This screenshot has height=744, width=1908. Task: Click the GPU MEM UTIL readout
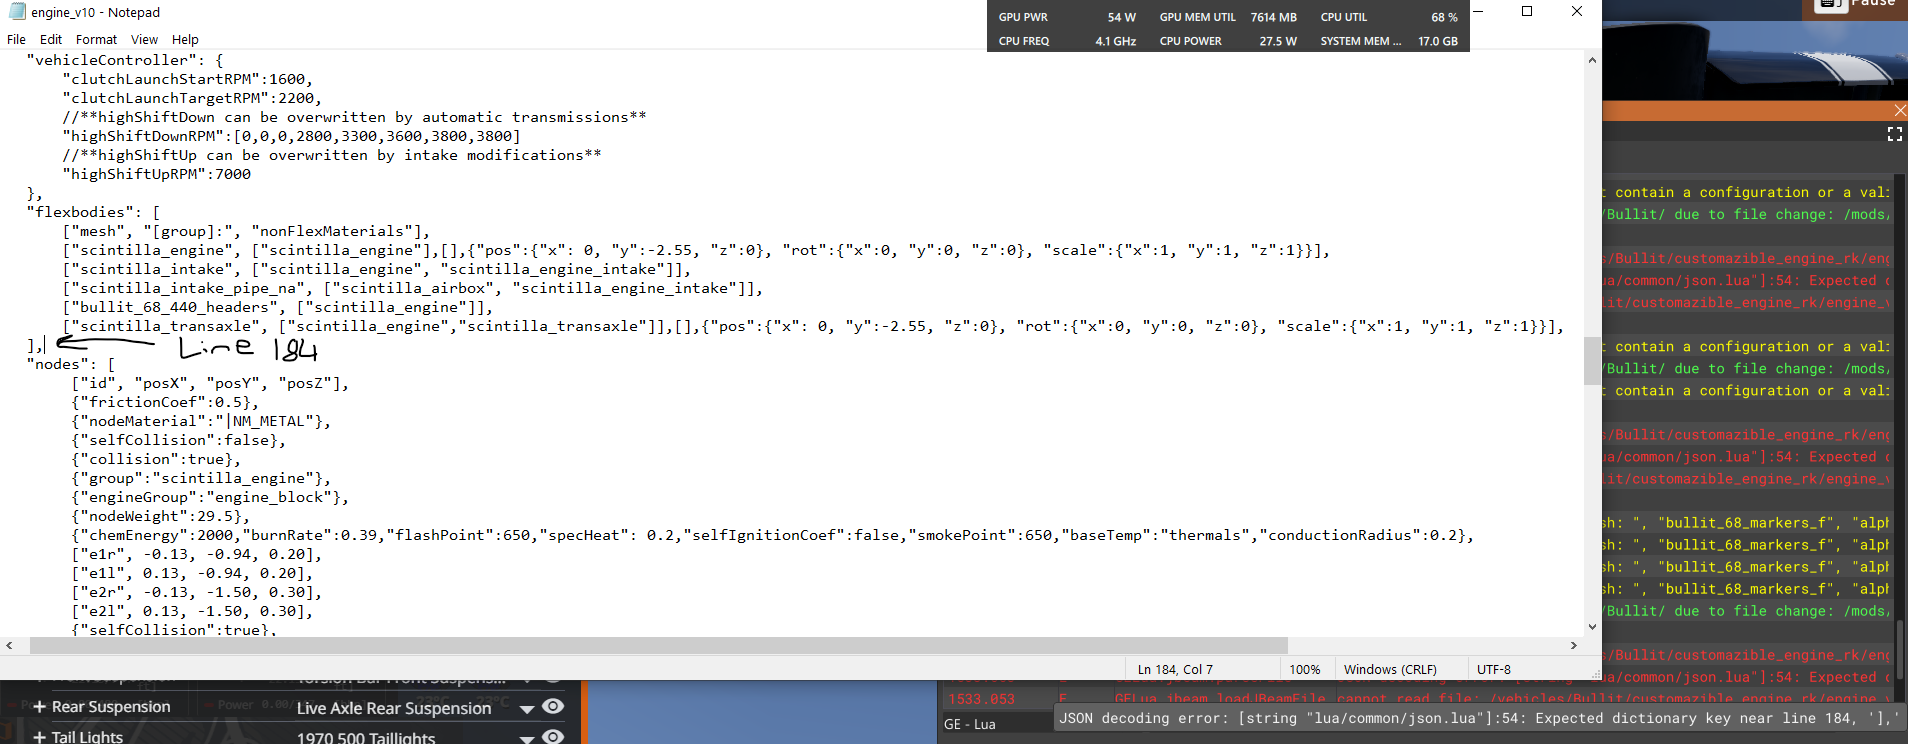click(1228, 17)
